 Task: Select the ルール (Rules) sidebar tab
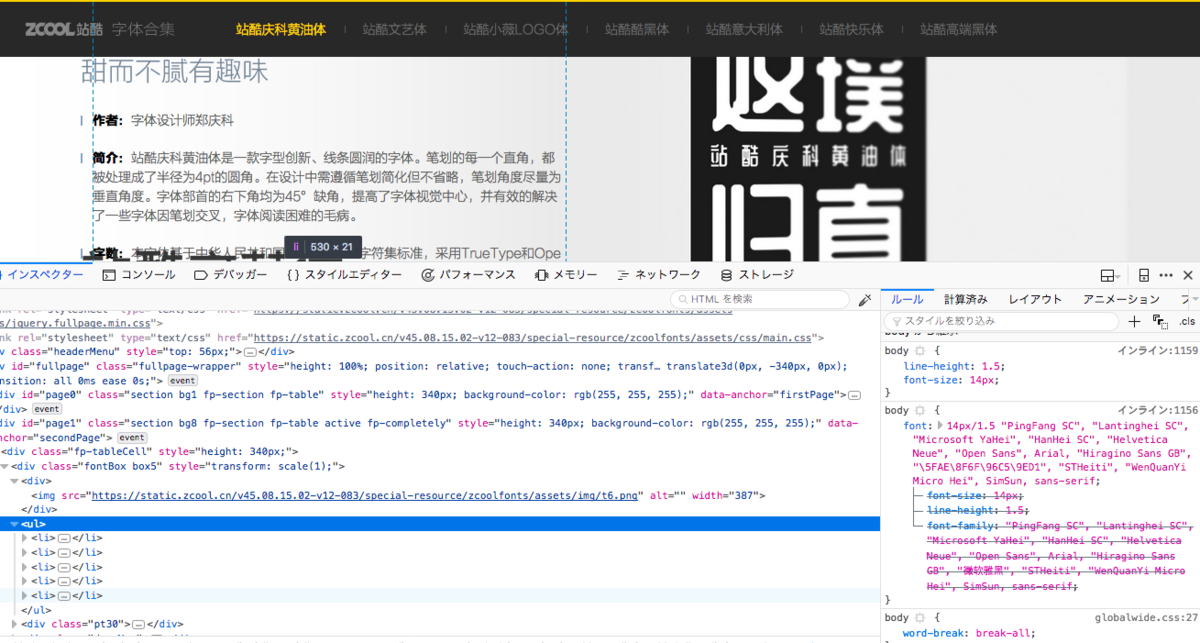pos(907,299)
